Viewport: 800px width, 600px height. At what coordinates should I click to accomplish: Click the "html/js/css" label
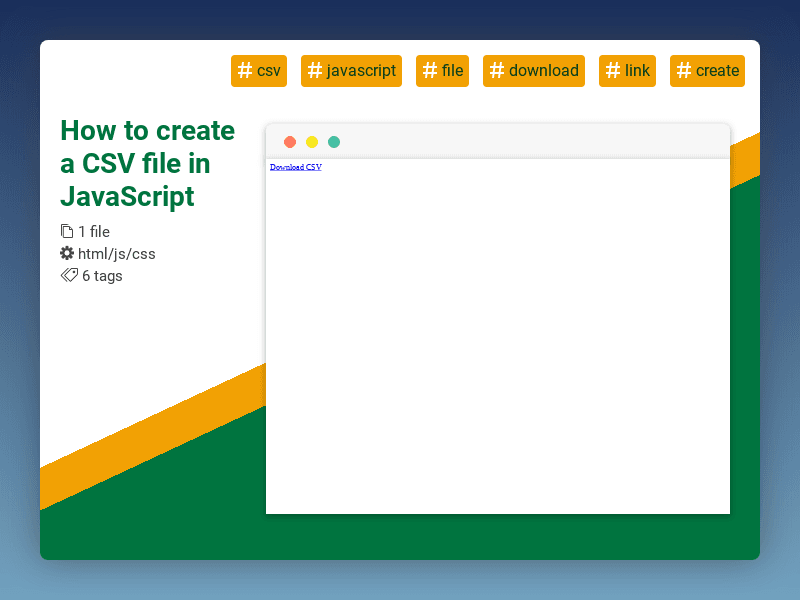pos(116,253)
